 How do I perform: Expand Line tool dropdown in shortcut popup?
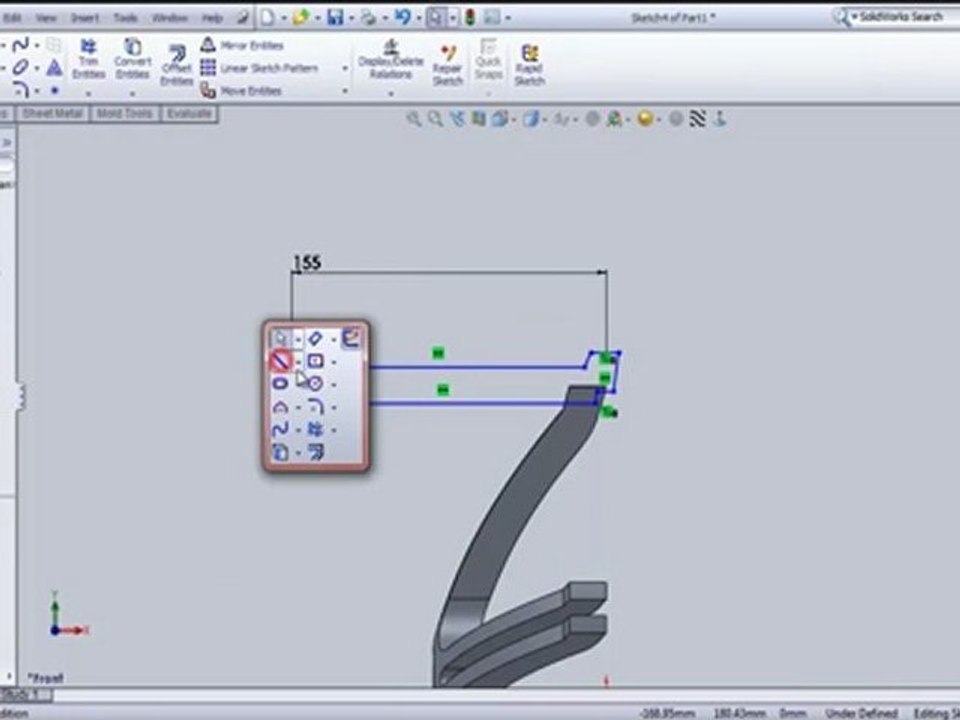click(298, 362)
